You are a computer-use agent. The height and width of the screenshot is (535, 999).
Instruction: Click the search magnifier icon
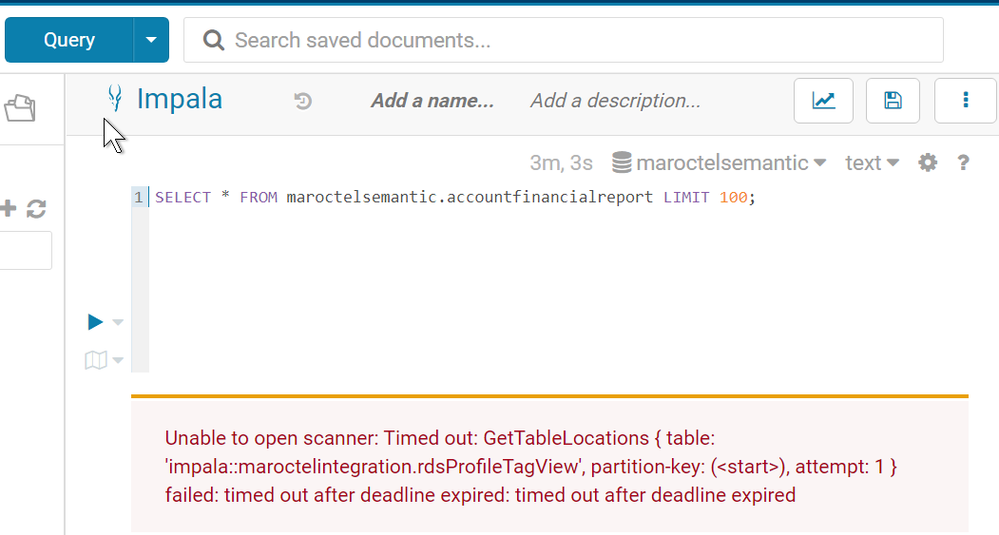[x=213, y=40]
